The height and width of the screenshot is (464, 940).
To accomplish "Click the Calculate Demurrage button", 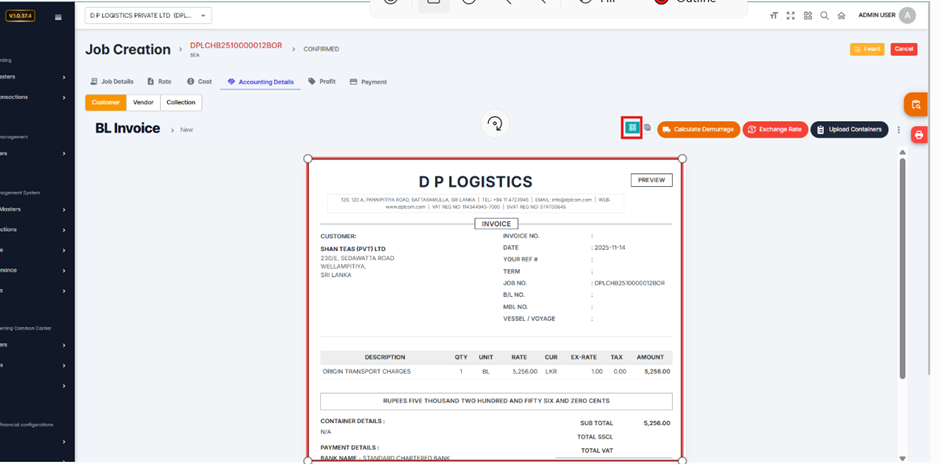I will (x=698, y=130).
